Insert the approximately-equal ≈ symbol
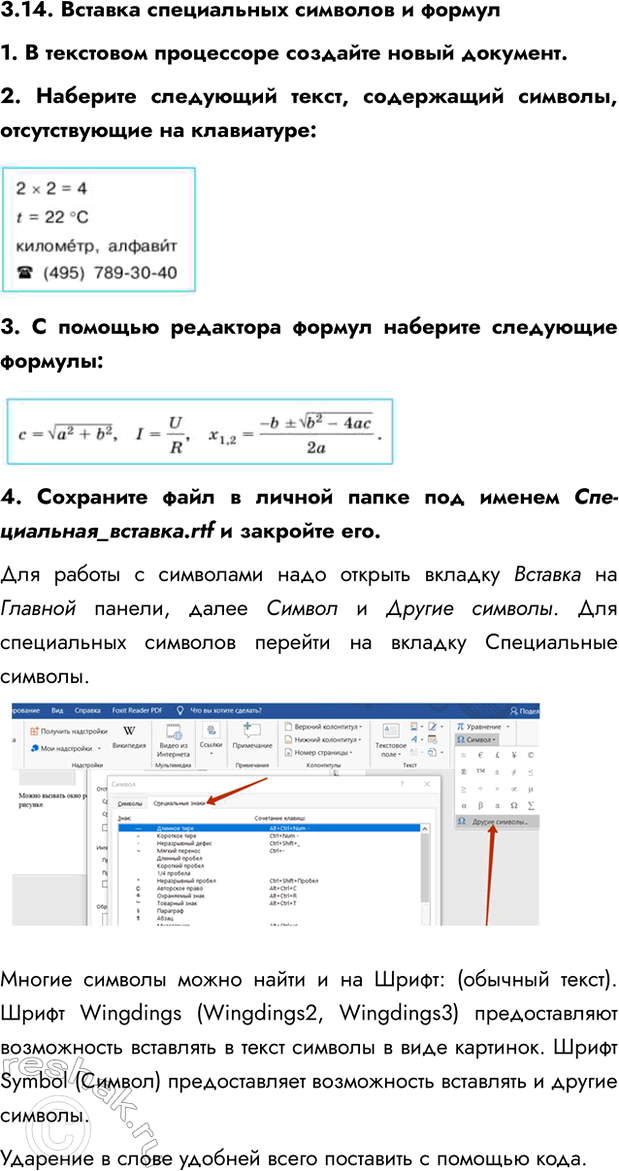Image resolution: width=619 pixels, height=1171 pixels. [464, 755]
